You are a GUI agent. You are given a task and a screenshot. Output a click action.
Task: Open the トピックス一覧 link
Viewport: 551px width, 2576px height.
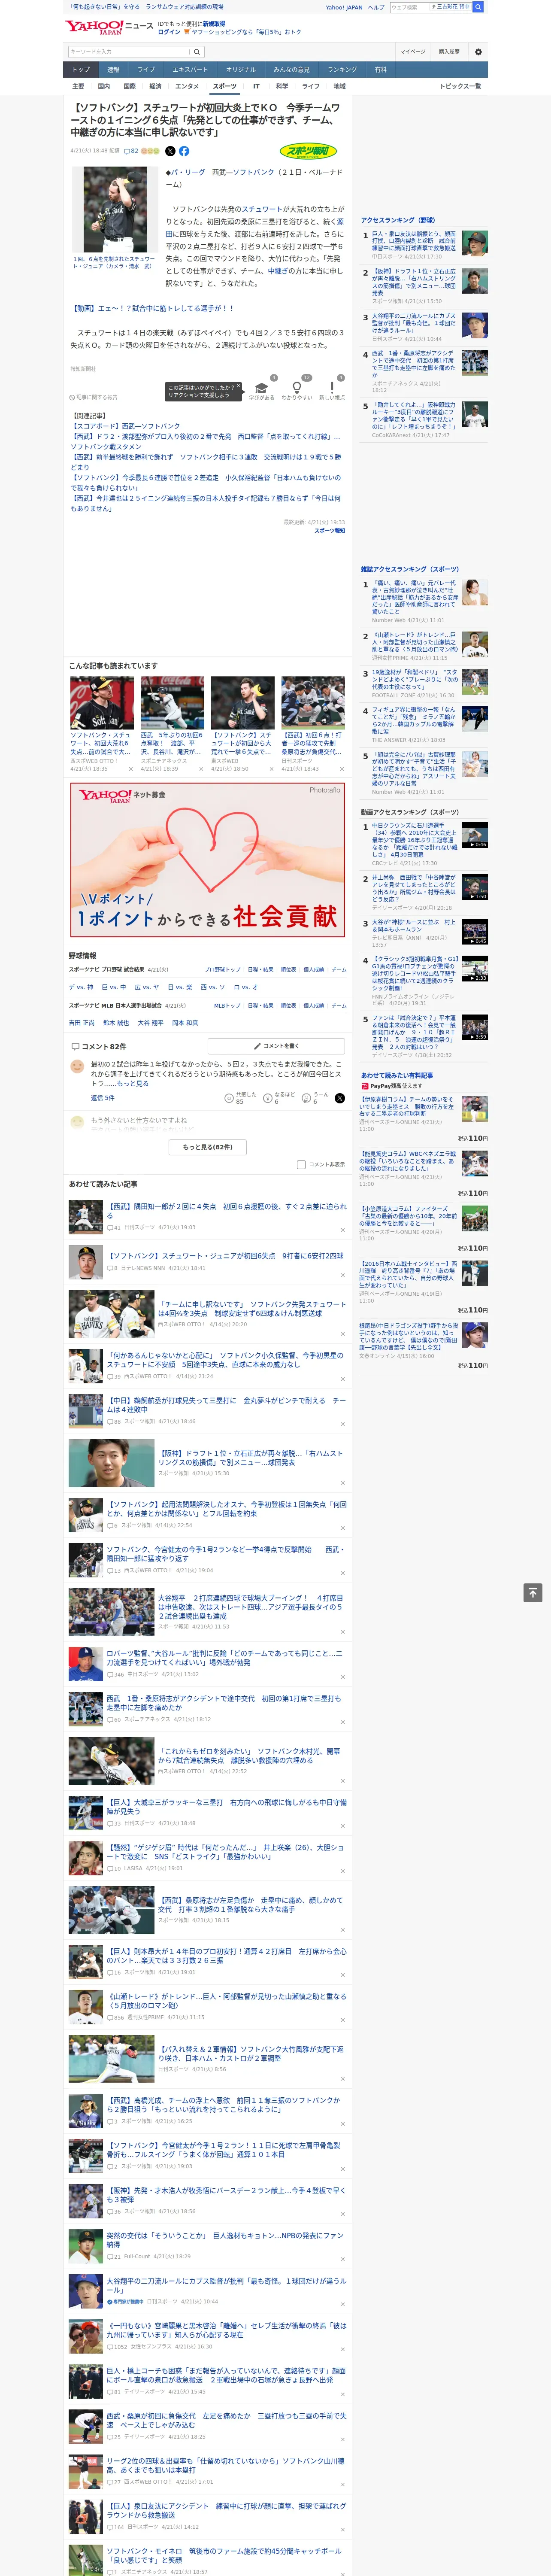(460, 86)
